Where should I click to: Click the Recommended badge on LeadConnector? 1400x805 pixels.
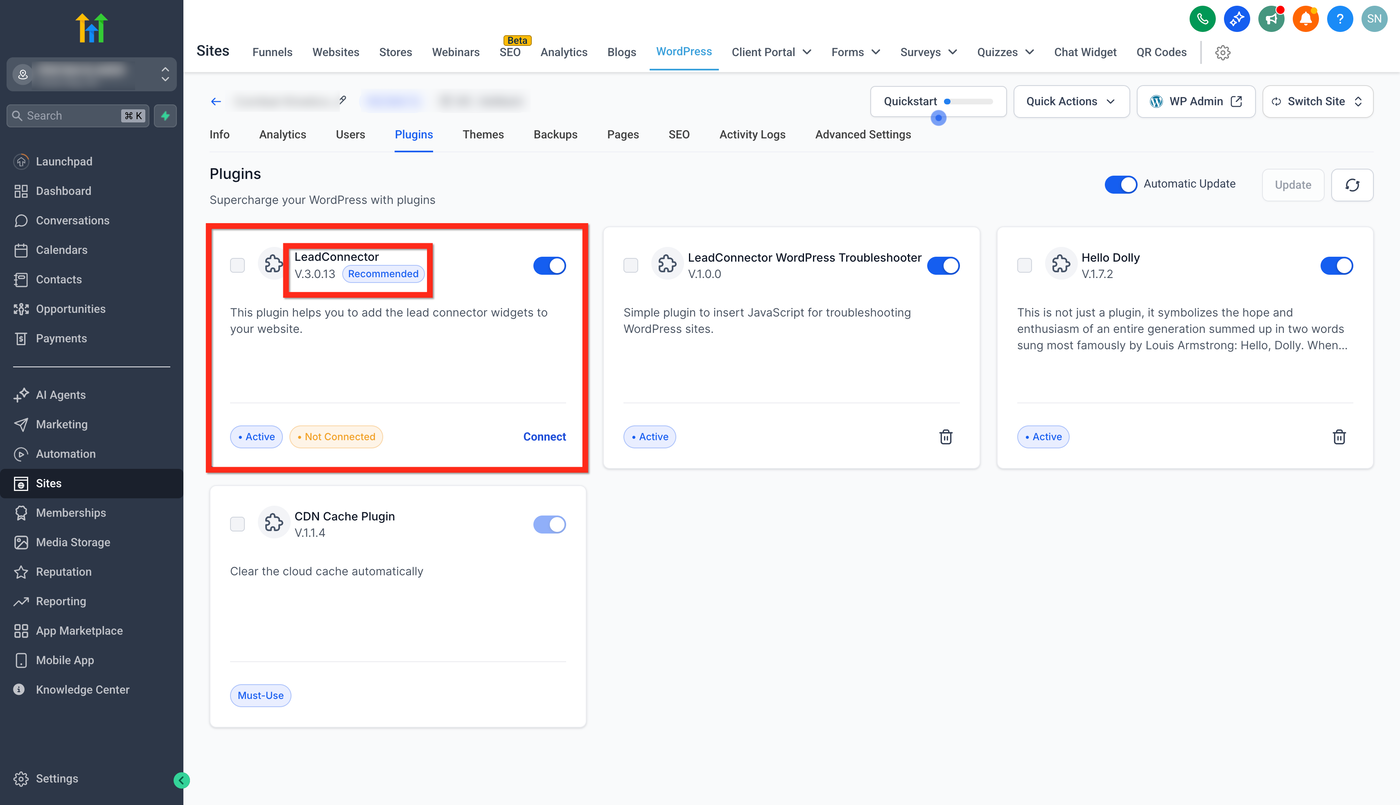(383, 274)
